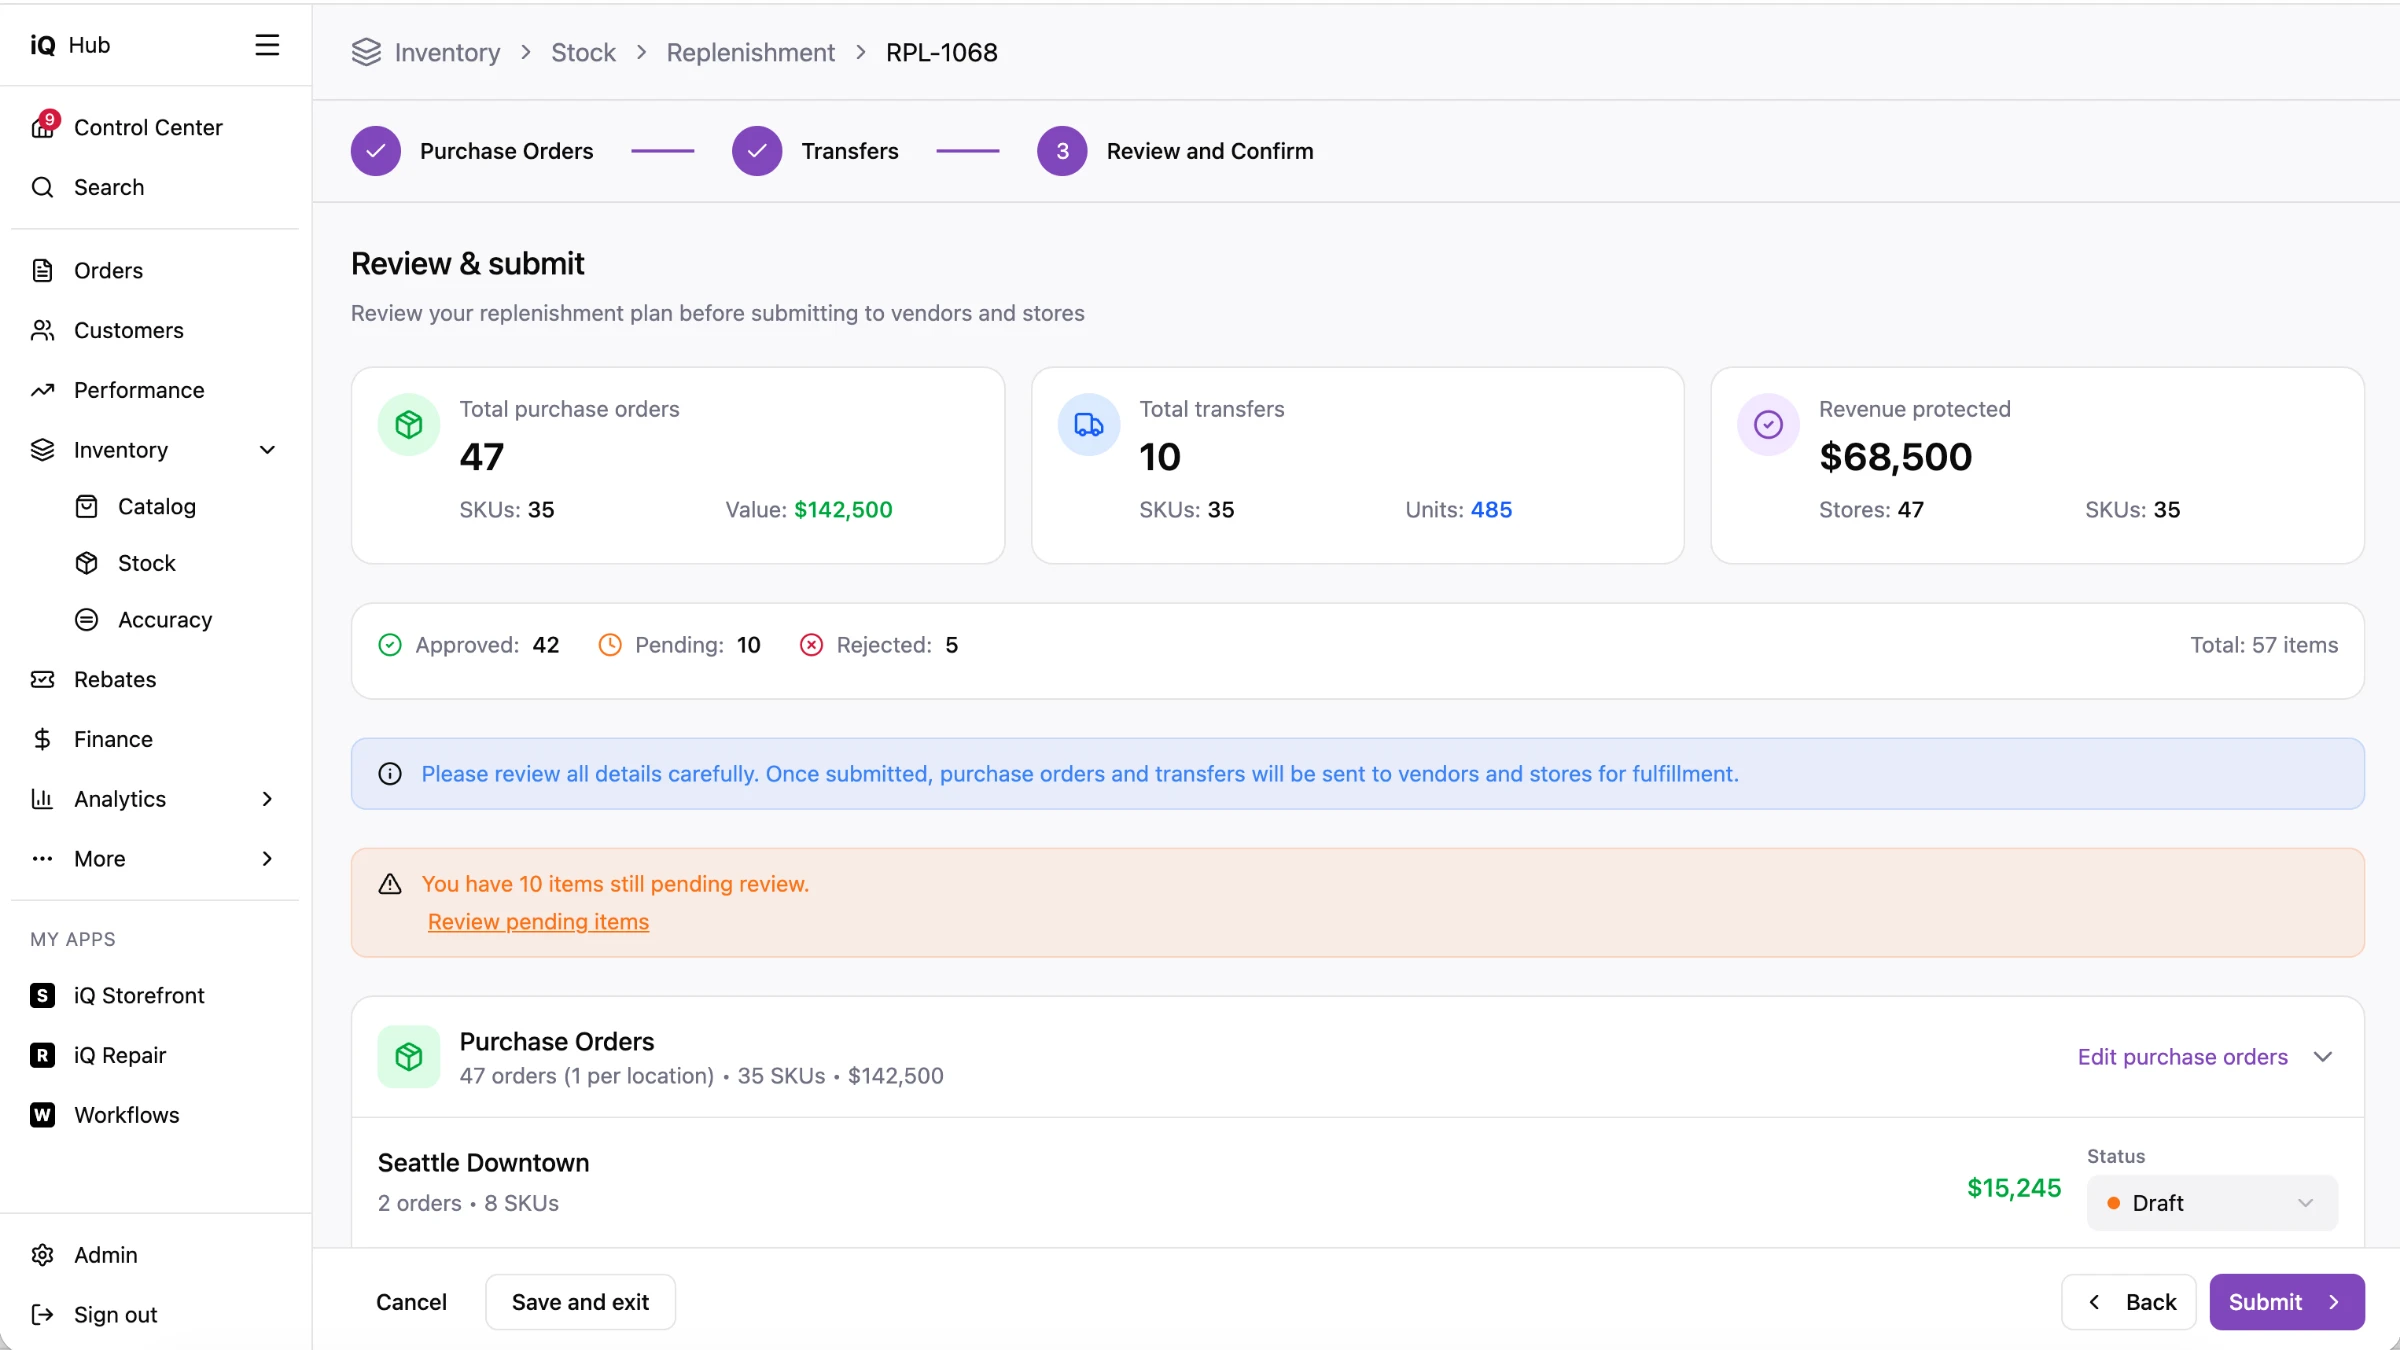Image resolution: width=2400 pixels, height=1350 pixels.
Task: Click the Search magnifier icon
Action: (x=42, y=187)
